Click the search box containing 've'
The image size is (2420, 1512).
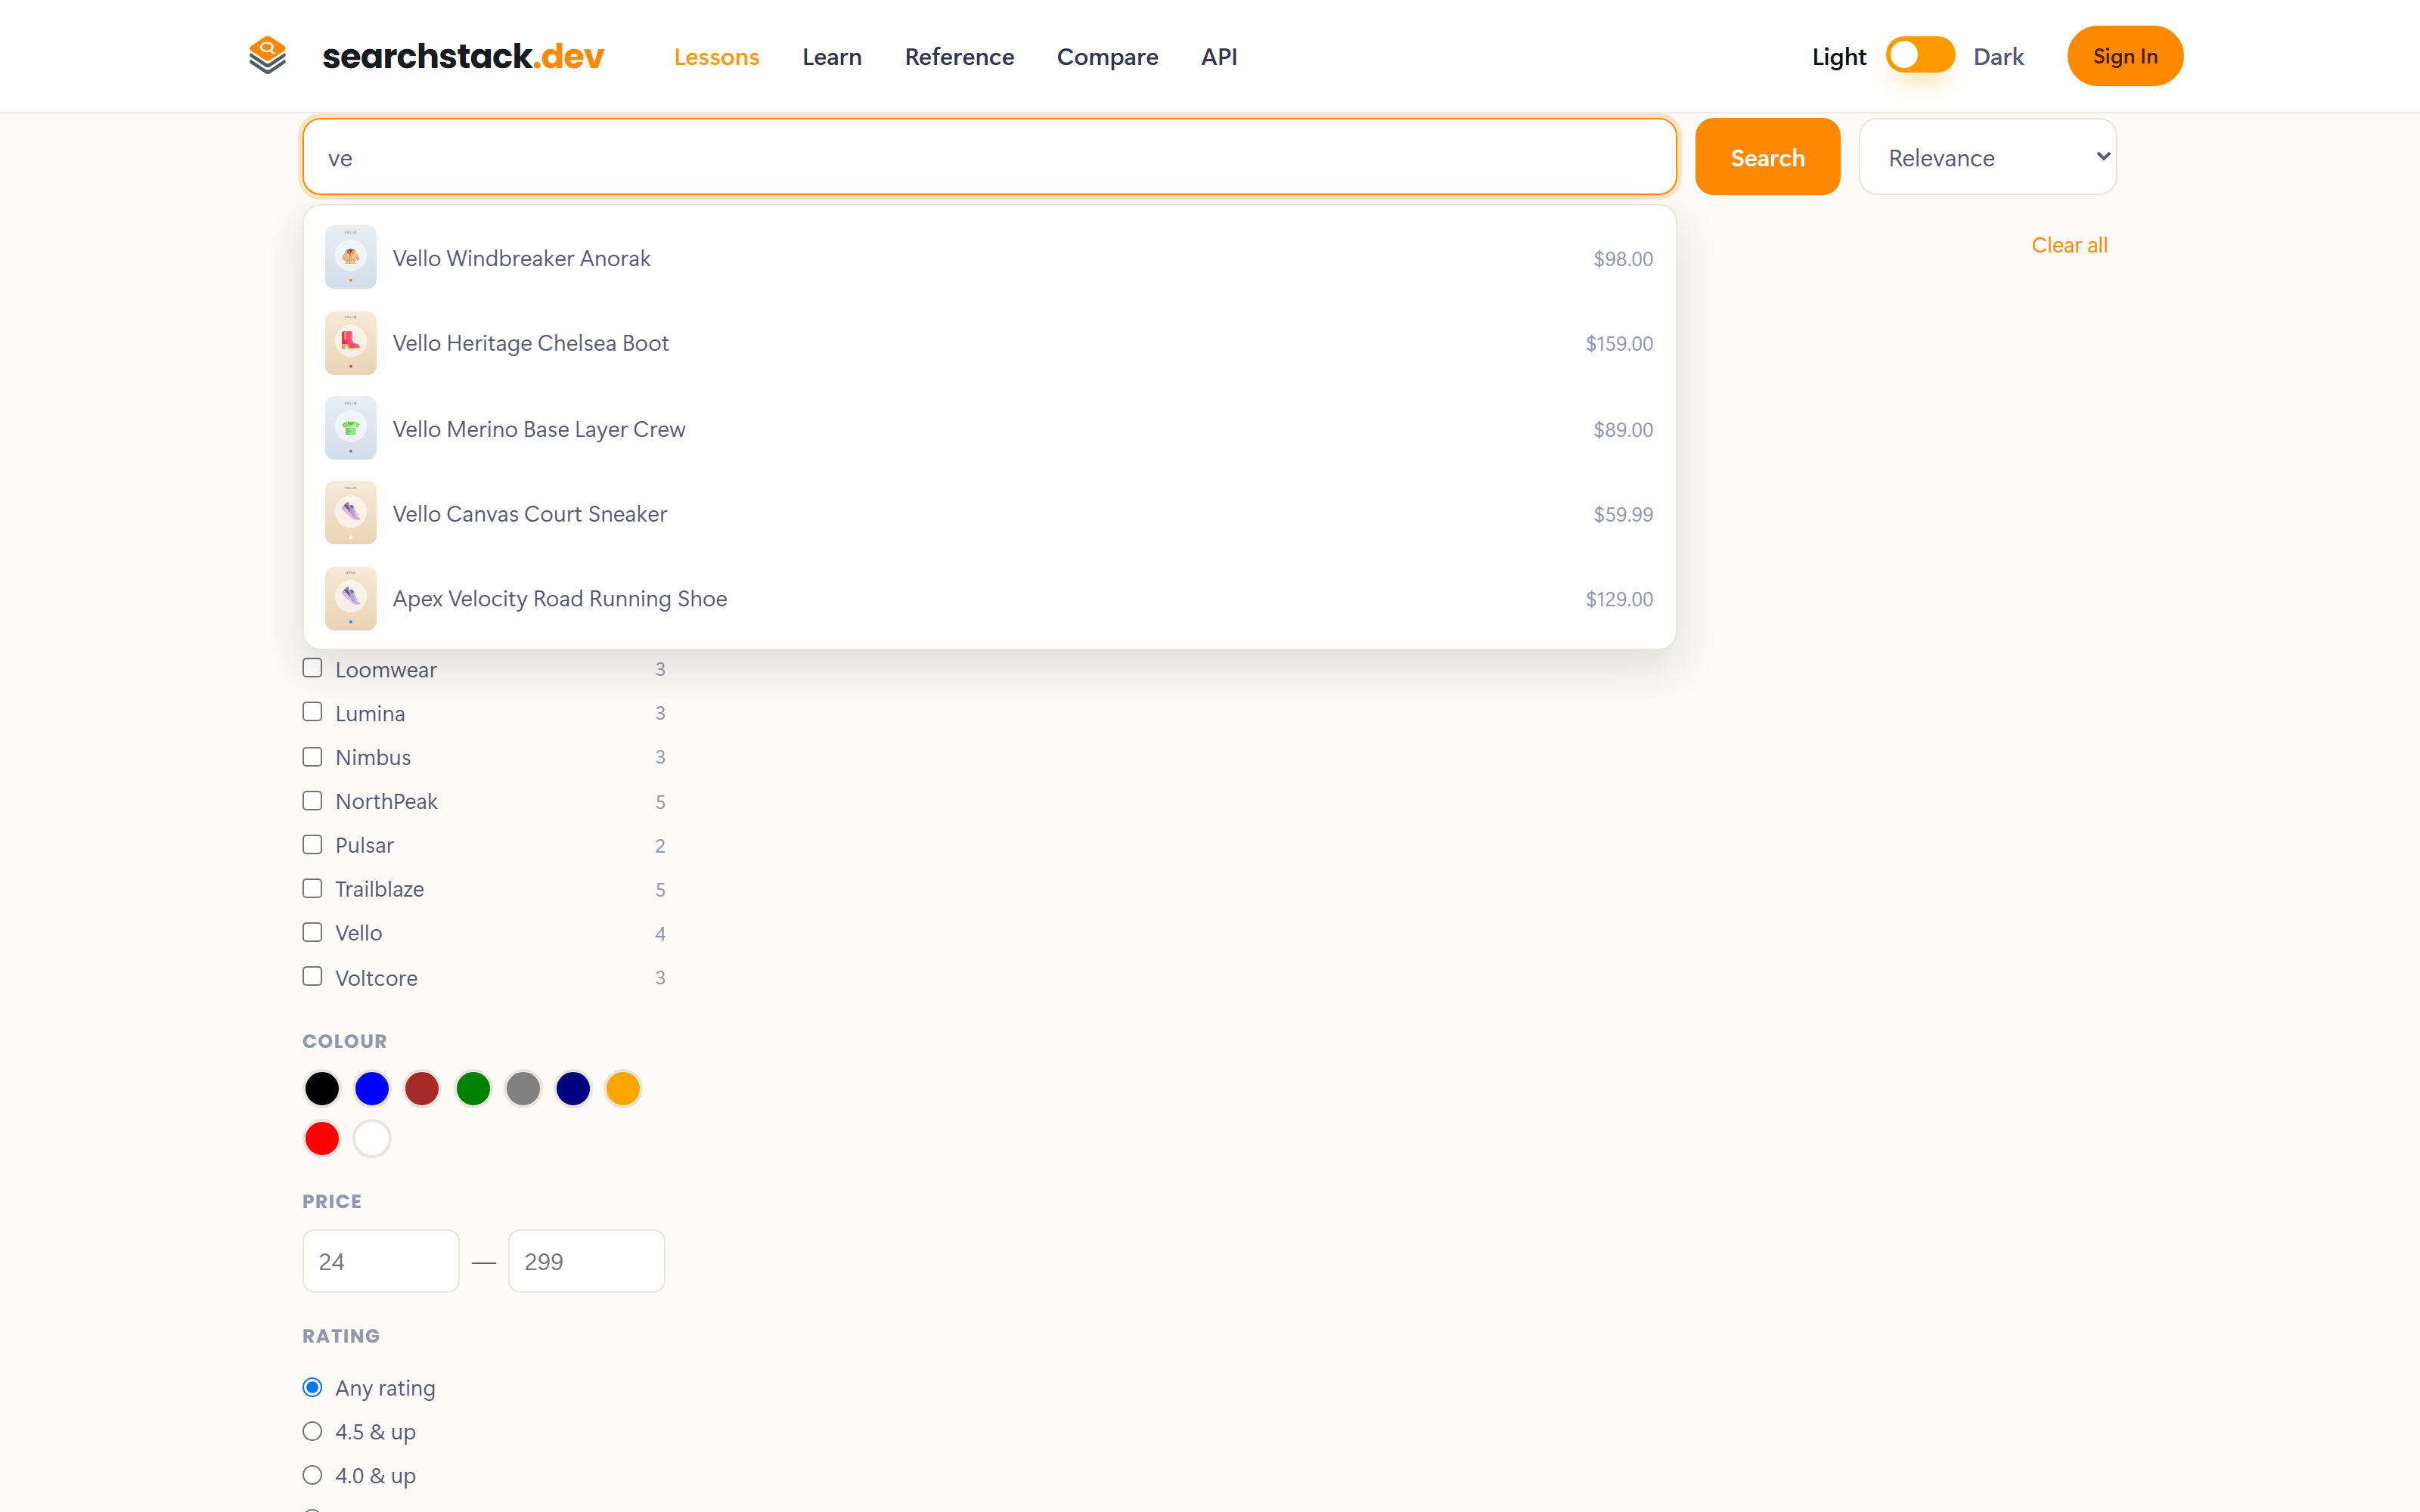tap(989, 157)
